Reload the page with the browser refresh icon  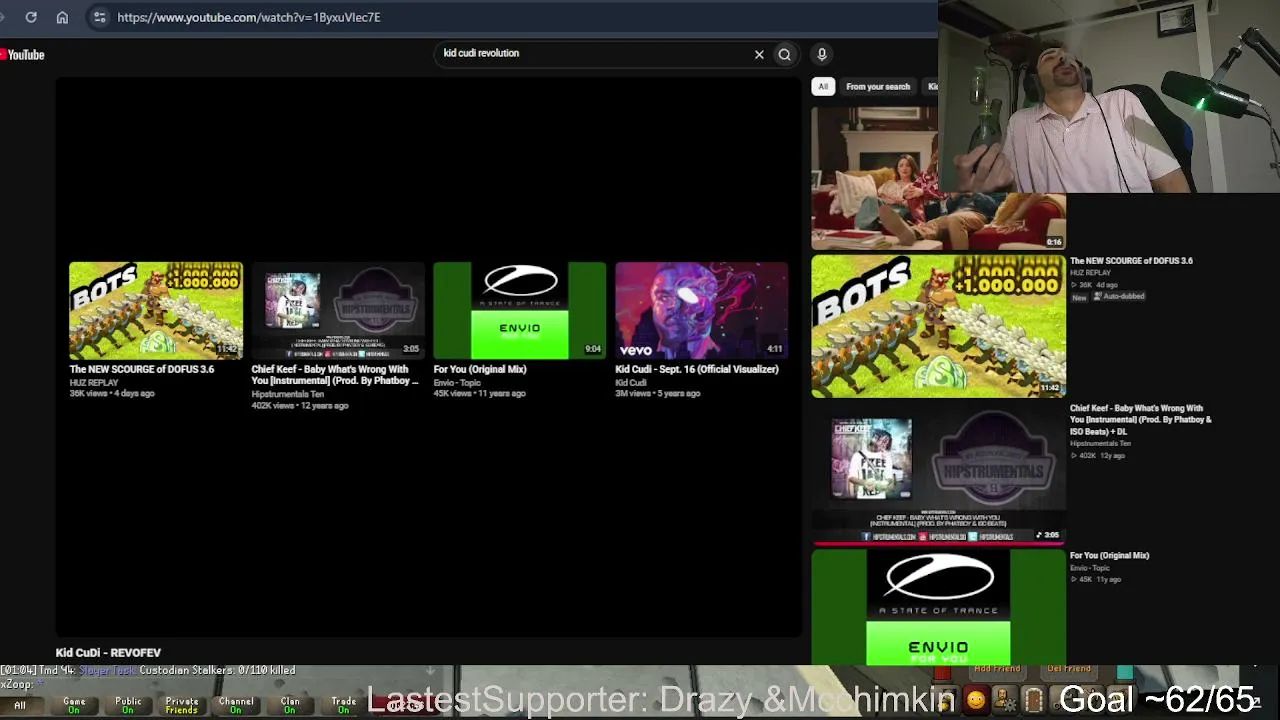(x=31, y=17)
